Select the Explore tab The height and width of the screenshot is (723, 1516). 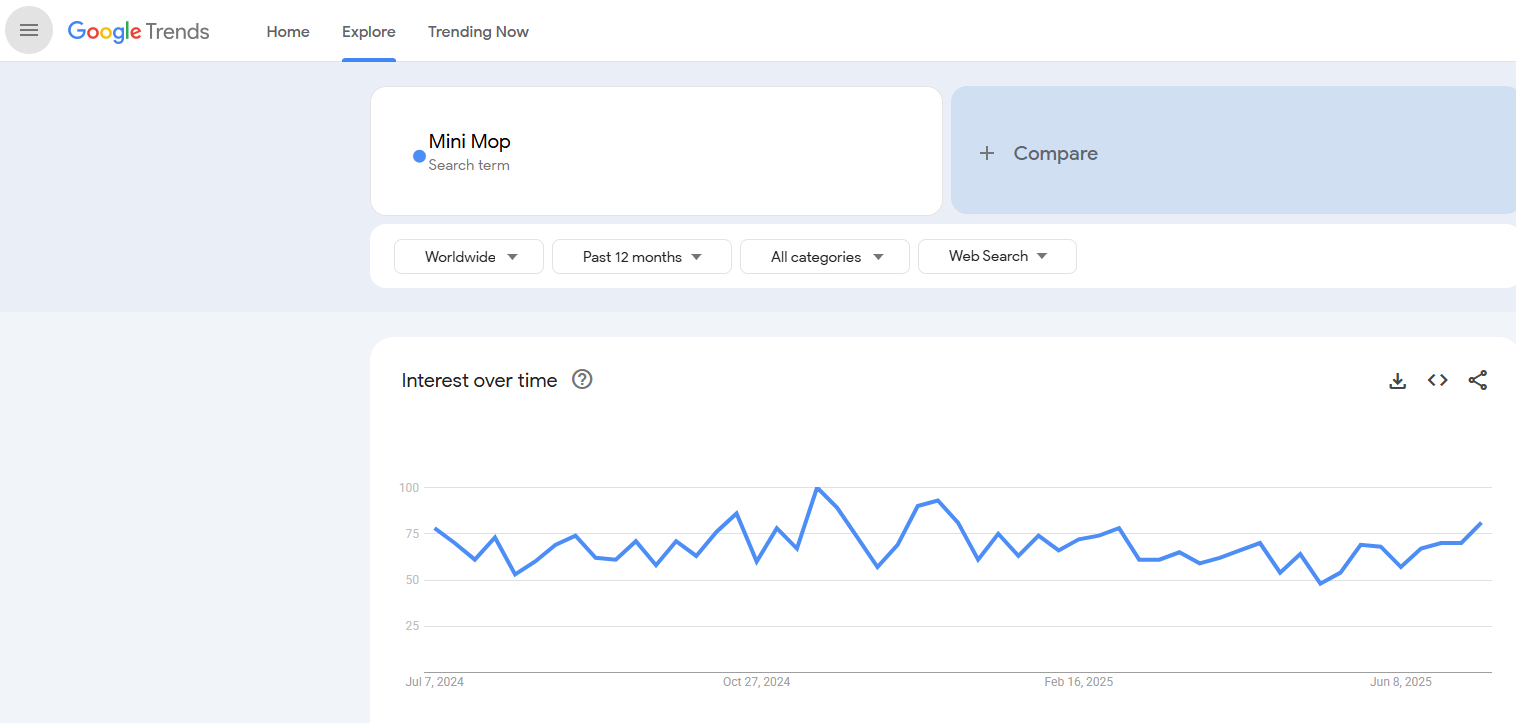pos(369,32)
